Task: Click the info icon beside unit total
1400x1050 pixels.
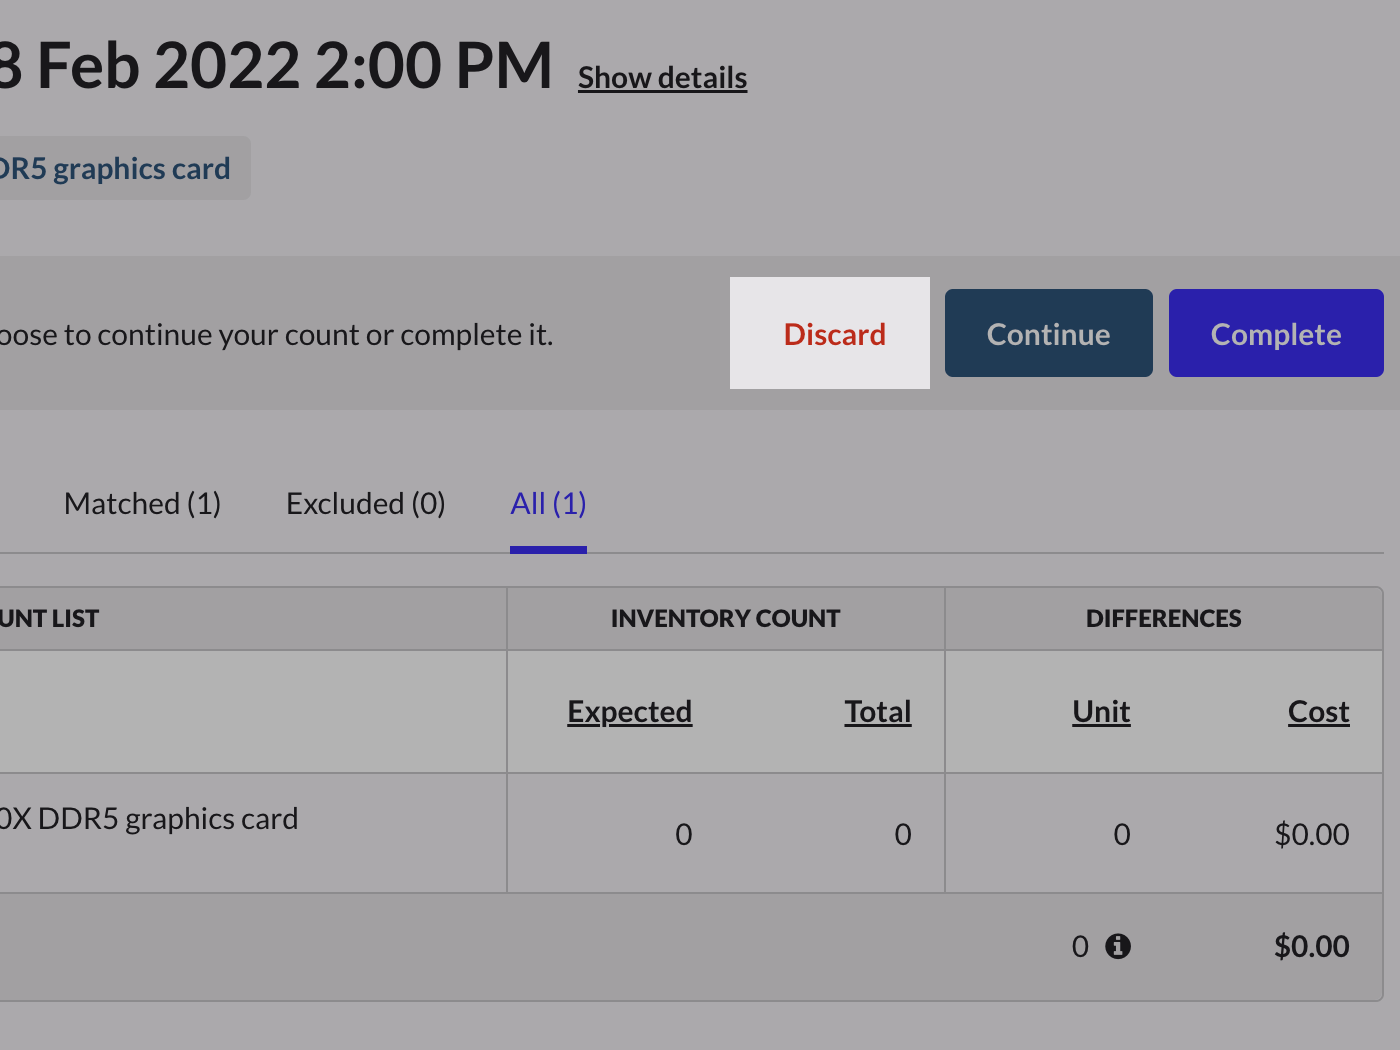Action: point(1118,946)
